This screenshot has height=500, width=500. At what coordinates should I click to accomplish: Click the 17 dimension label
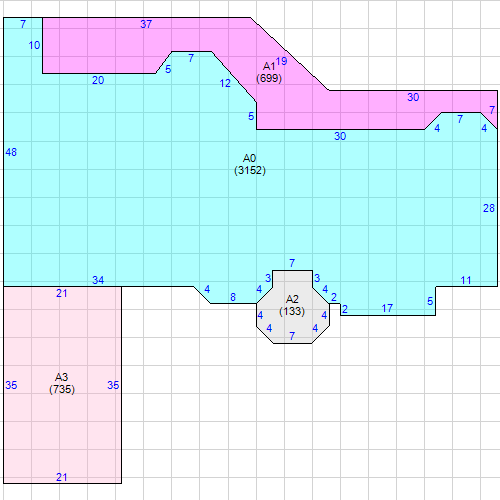pos(387,308)
